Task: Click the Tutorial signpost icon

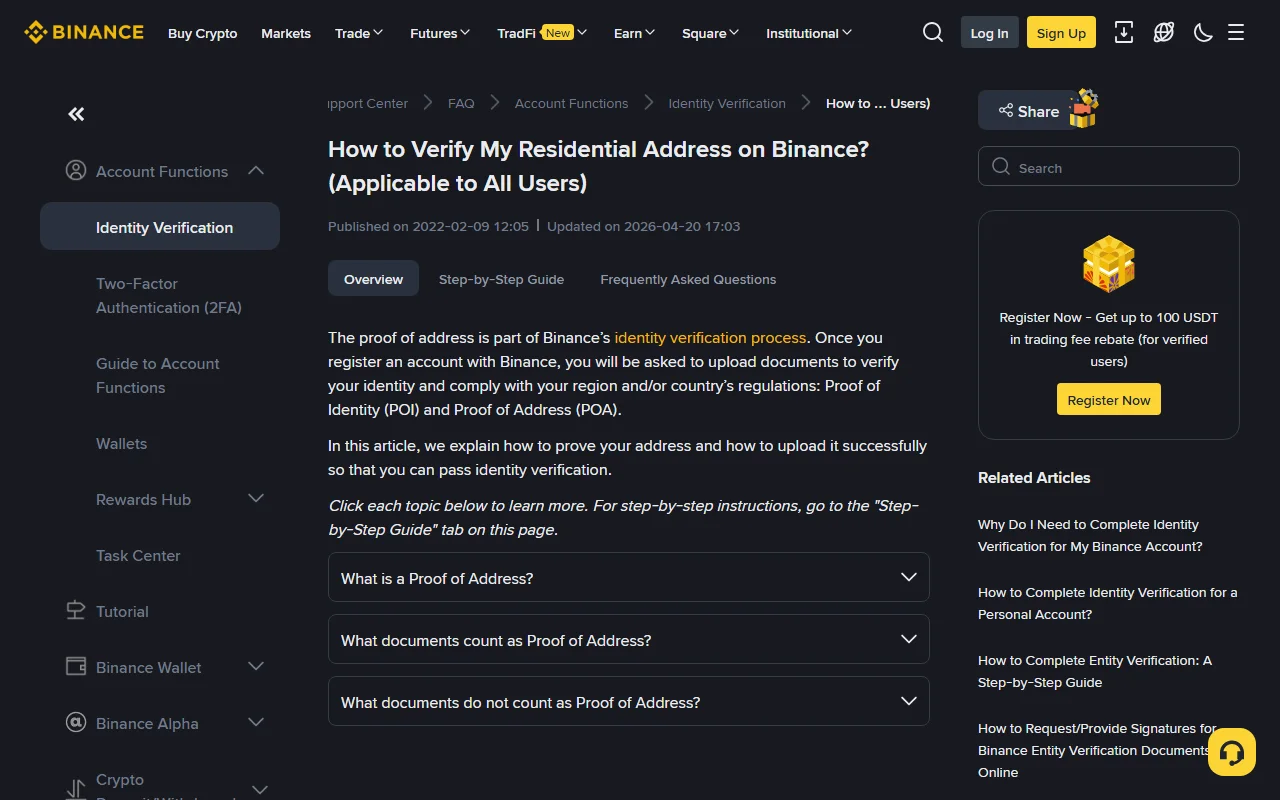Action: (76, 611)
